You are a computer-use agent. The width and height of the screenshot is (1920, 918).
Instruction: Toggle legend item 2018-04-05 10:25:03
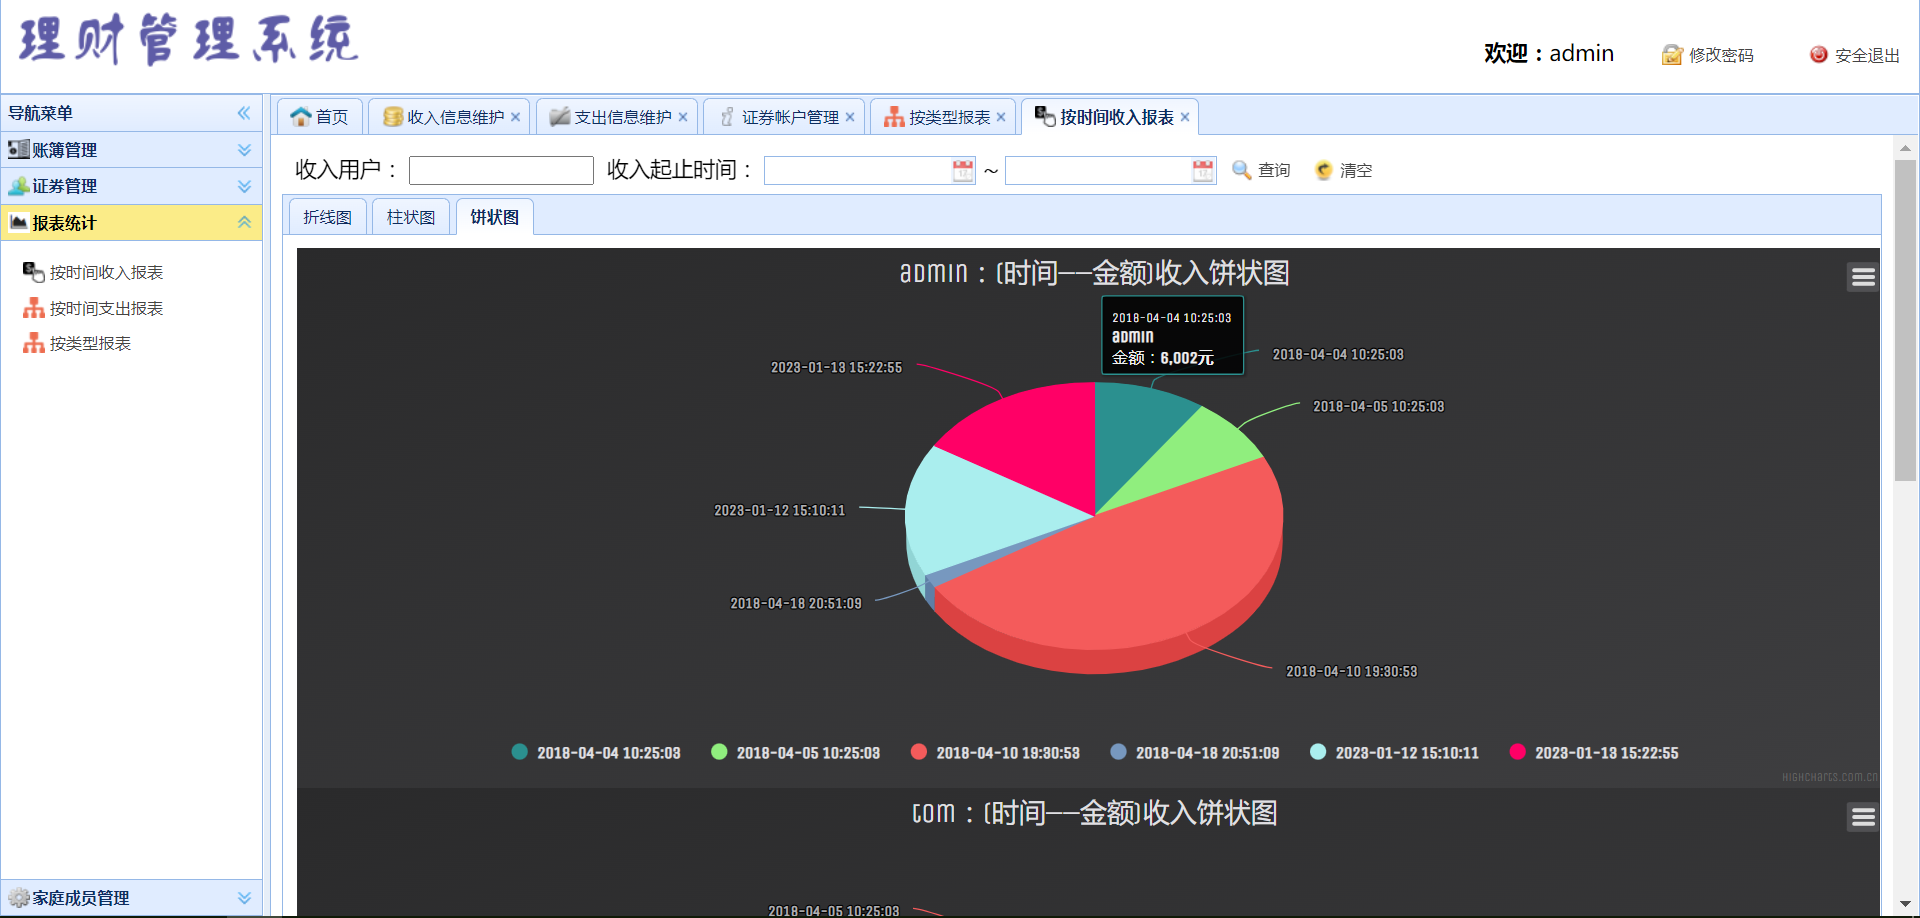[x=796, y=752]
